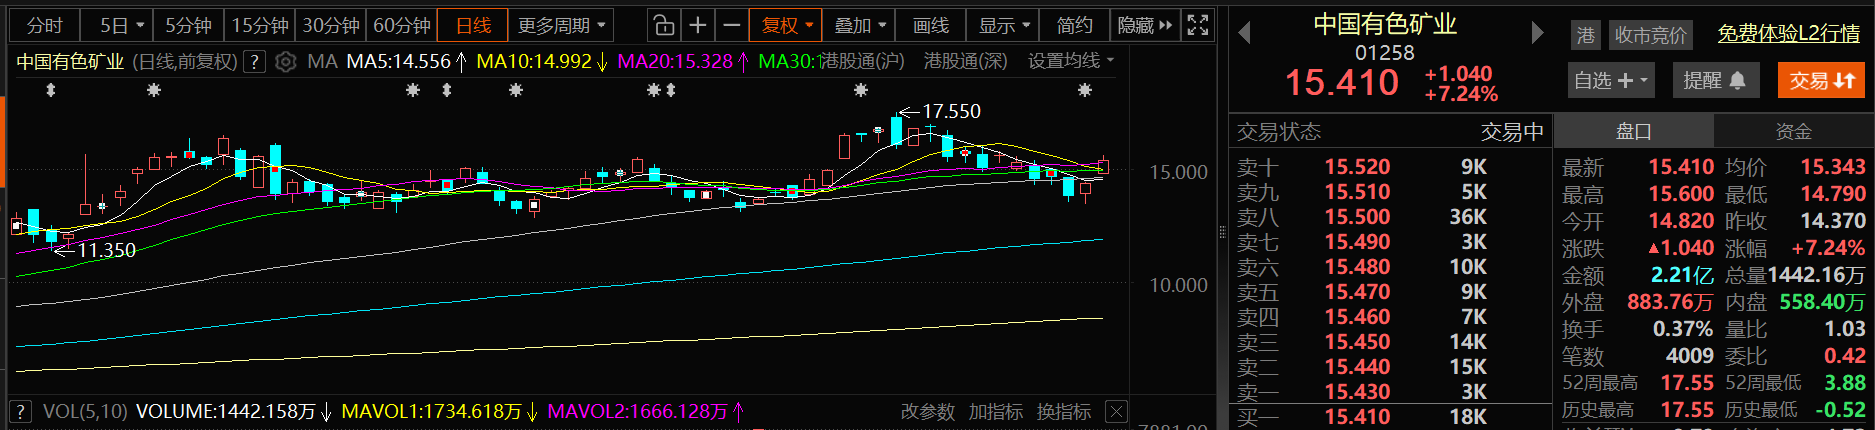This screenshot has height=430, width=1875.
Task: Open 自选 watchlist dropdown
Action: pyautogui.click(x=1610, y=80)
